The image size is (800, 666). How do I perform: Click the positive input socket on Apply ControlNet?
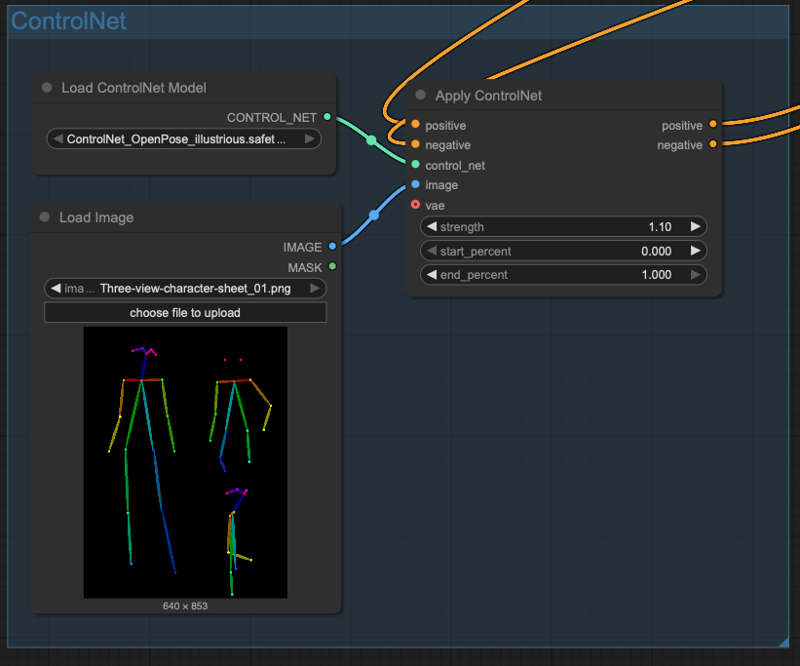point(415,125)
